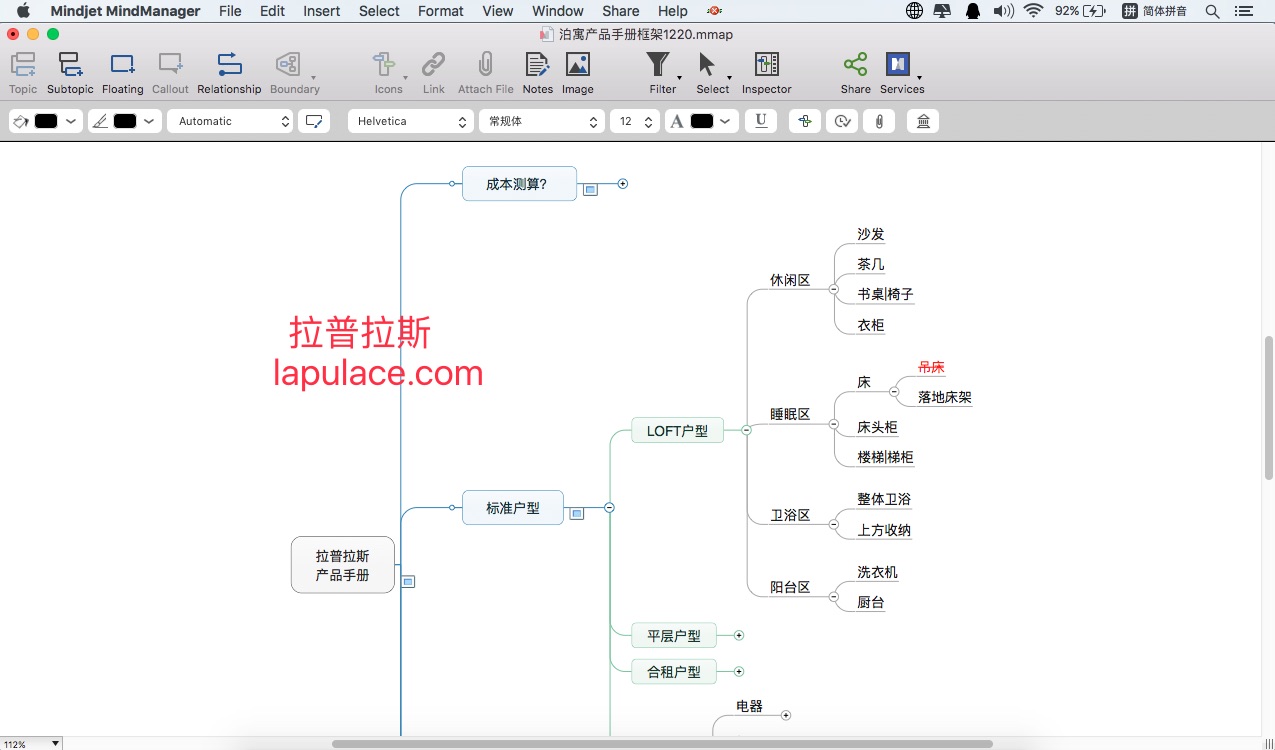Expand the 电器 topic
Viewport: 1275px width, 750px height.
click(786, 715)
